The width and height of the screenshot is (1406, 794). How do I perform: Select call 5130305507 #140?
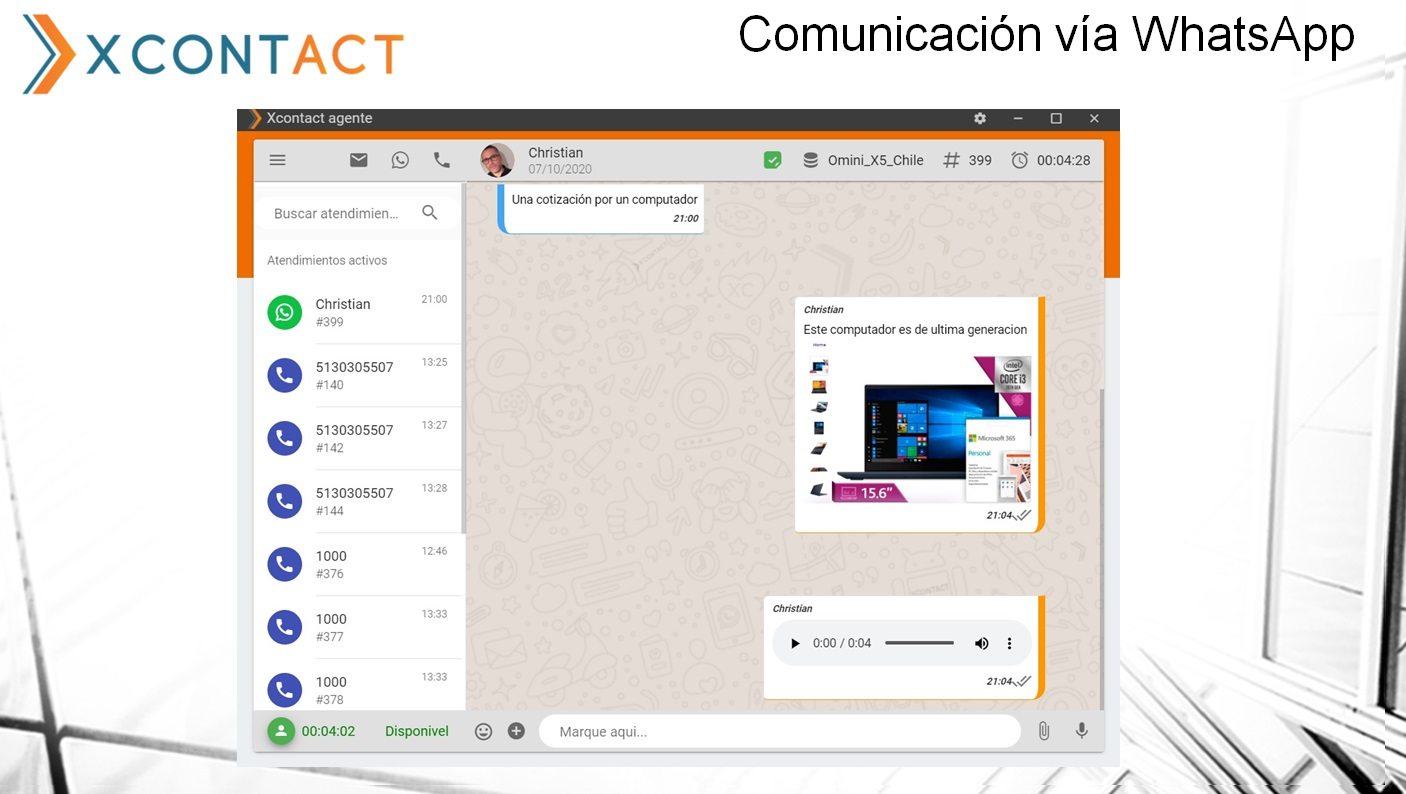point(358,375)
